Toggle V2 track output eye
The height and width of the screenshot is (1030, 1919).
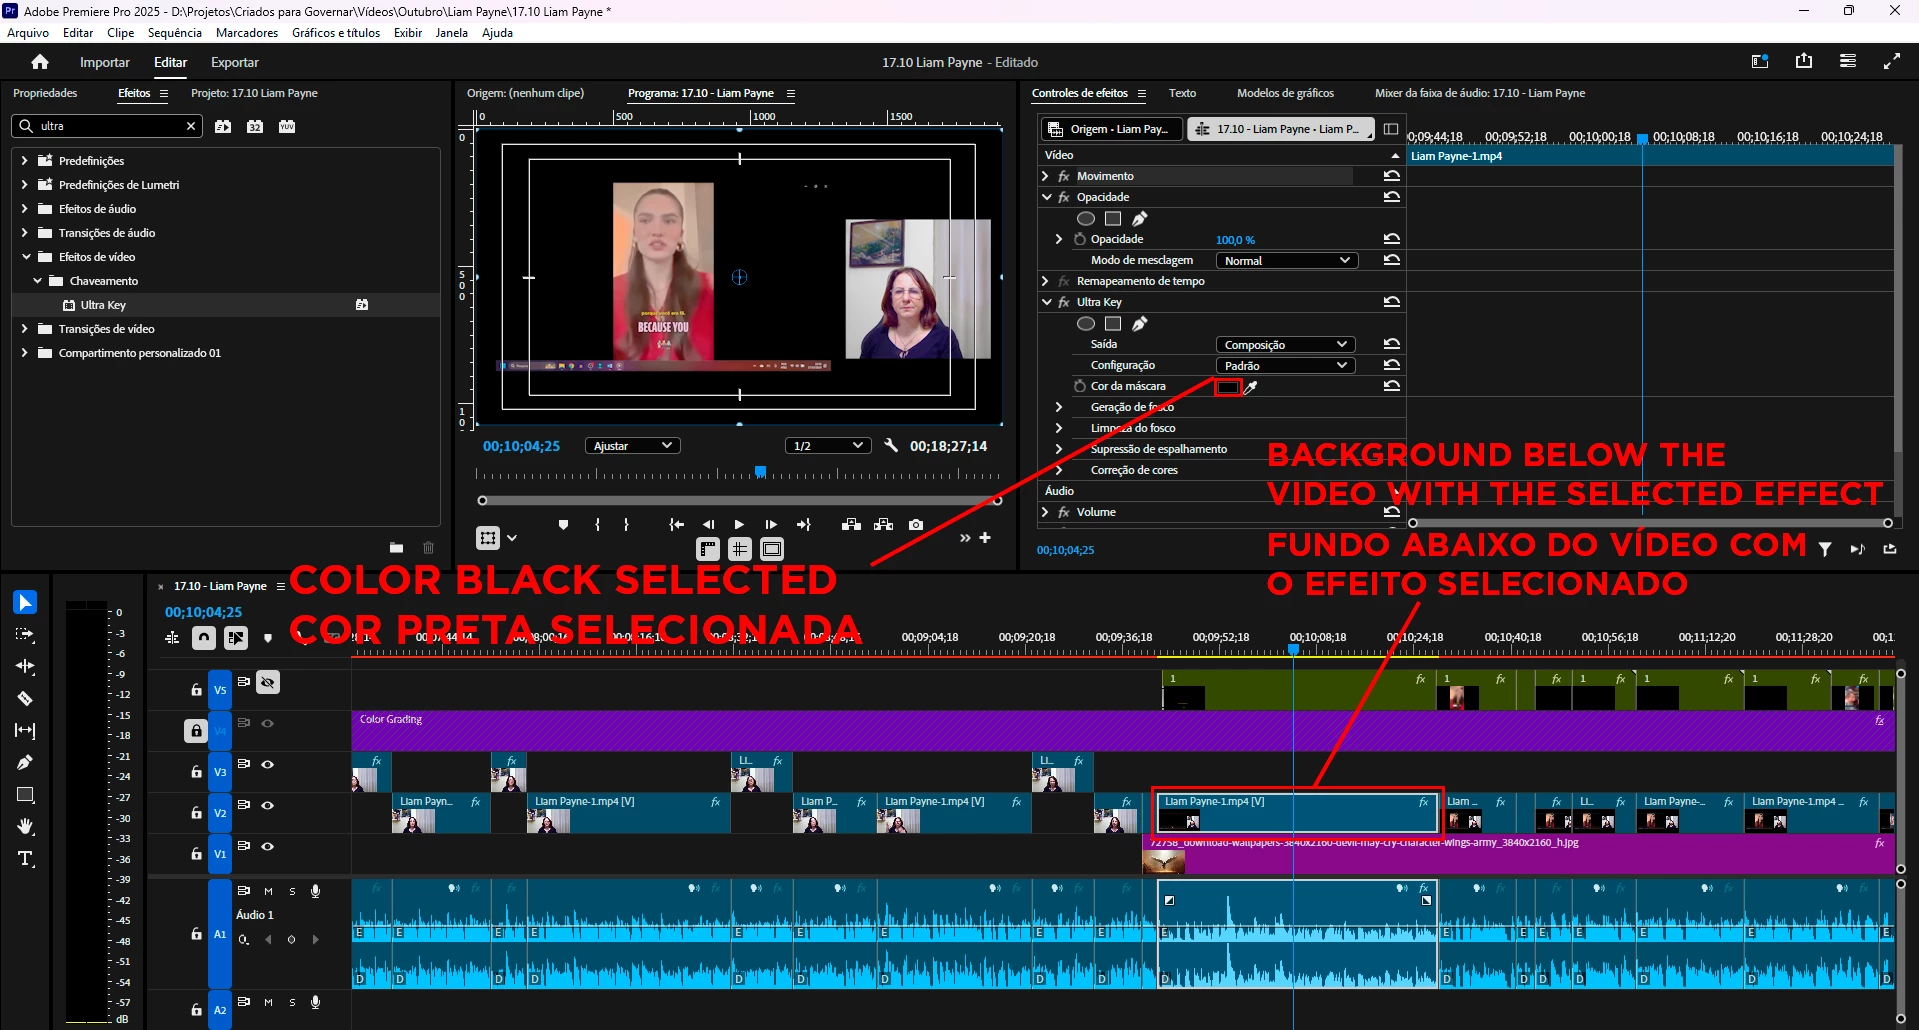pos(267,805)
